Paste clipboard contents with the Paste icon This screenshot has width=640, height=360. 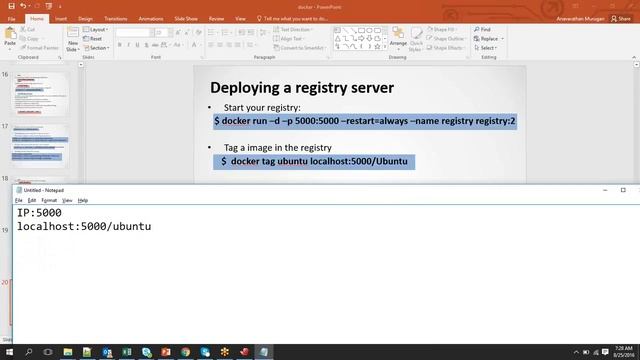tap(10, 33)
